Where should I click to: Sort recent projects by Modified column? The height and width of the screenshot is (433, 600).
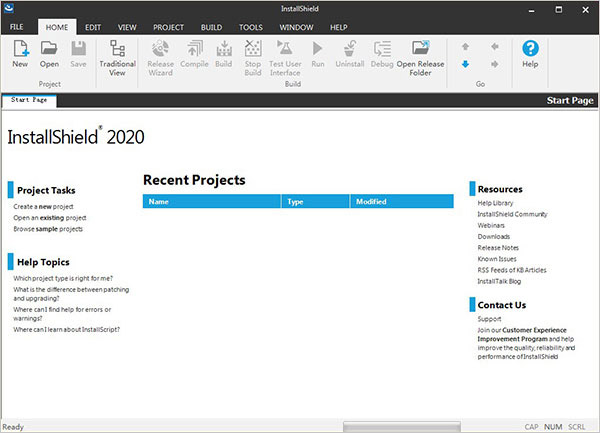pyautogui.click(x=372, y=202)
